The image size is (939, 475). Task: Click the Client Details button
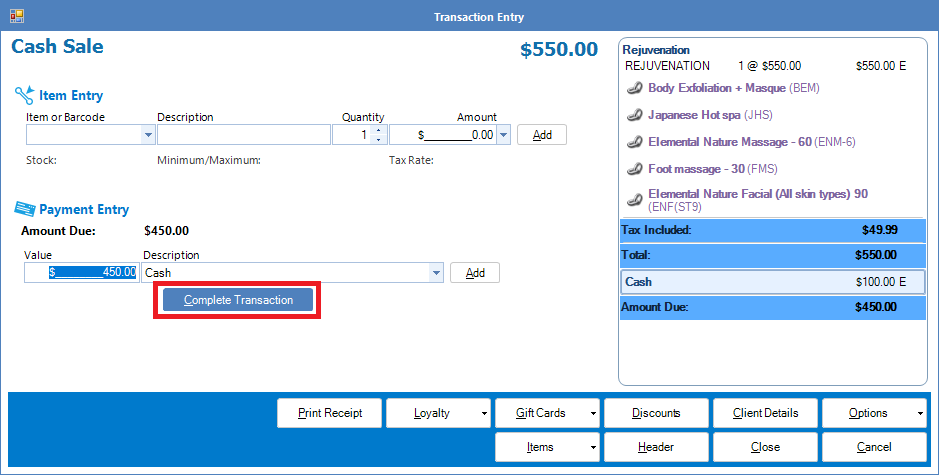[x=765, y=413]
